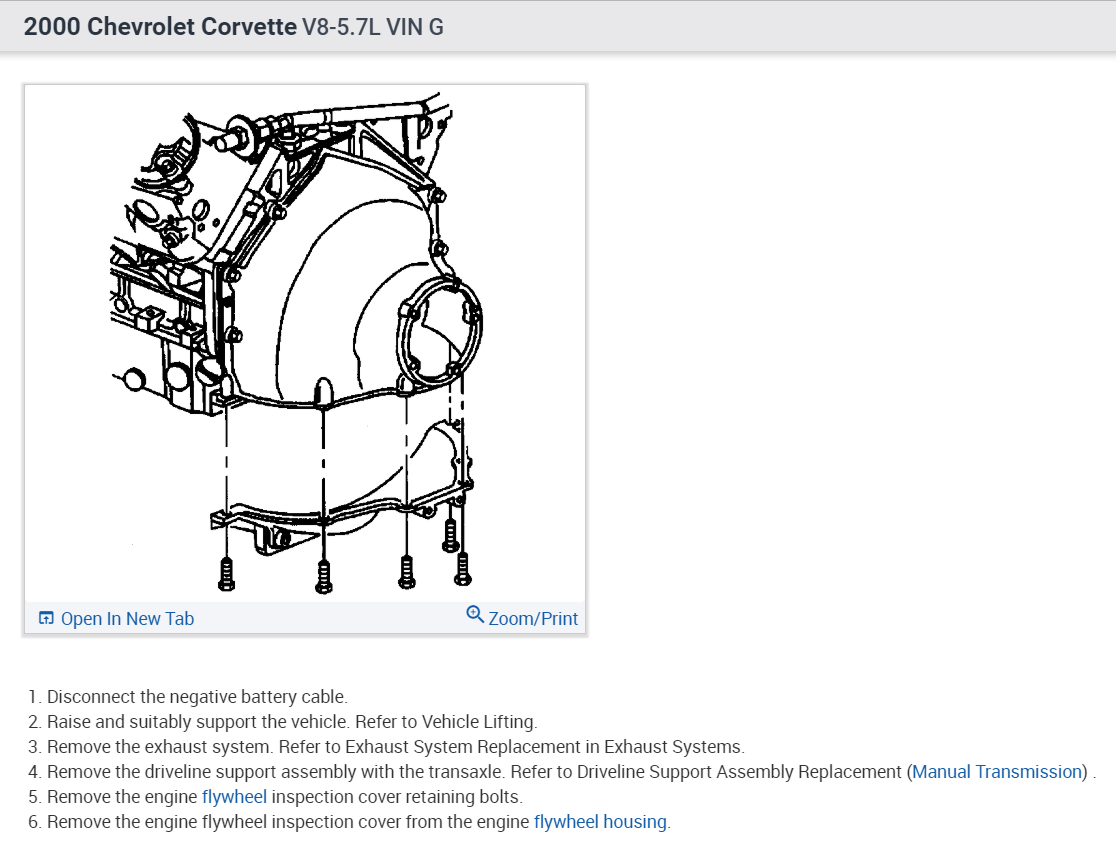The height and width of the screenshot is (847, 1116).
Task: Click the 'V8-5.7L VIN G' engine text
Action: click(373, 27)
